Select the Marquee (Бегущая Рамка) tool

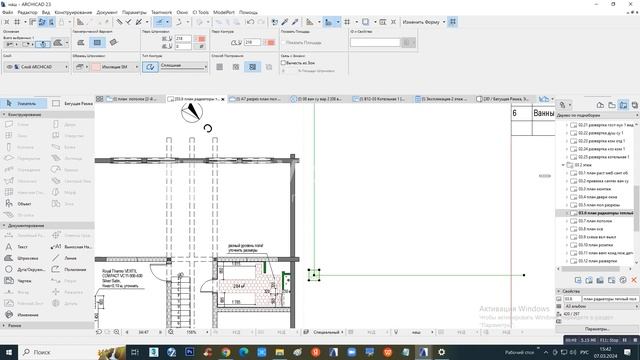click(x=72, y=104)
